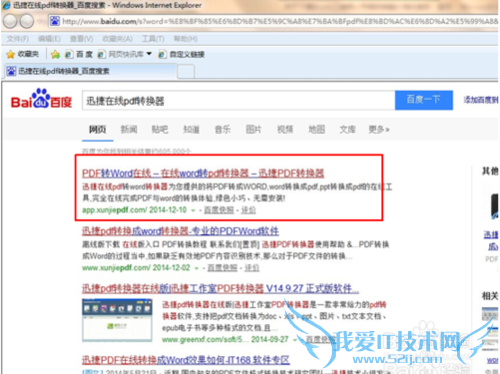The height and width of the screenshot is (374, 500).
Task: Open the 自定义链接 favorites bar link
Action: (x=182, y=54)
